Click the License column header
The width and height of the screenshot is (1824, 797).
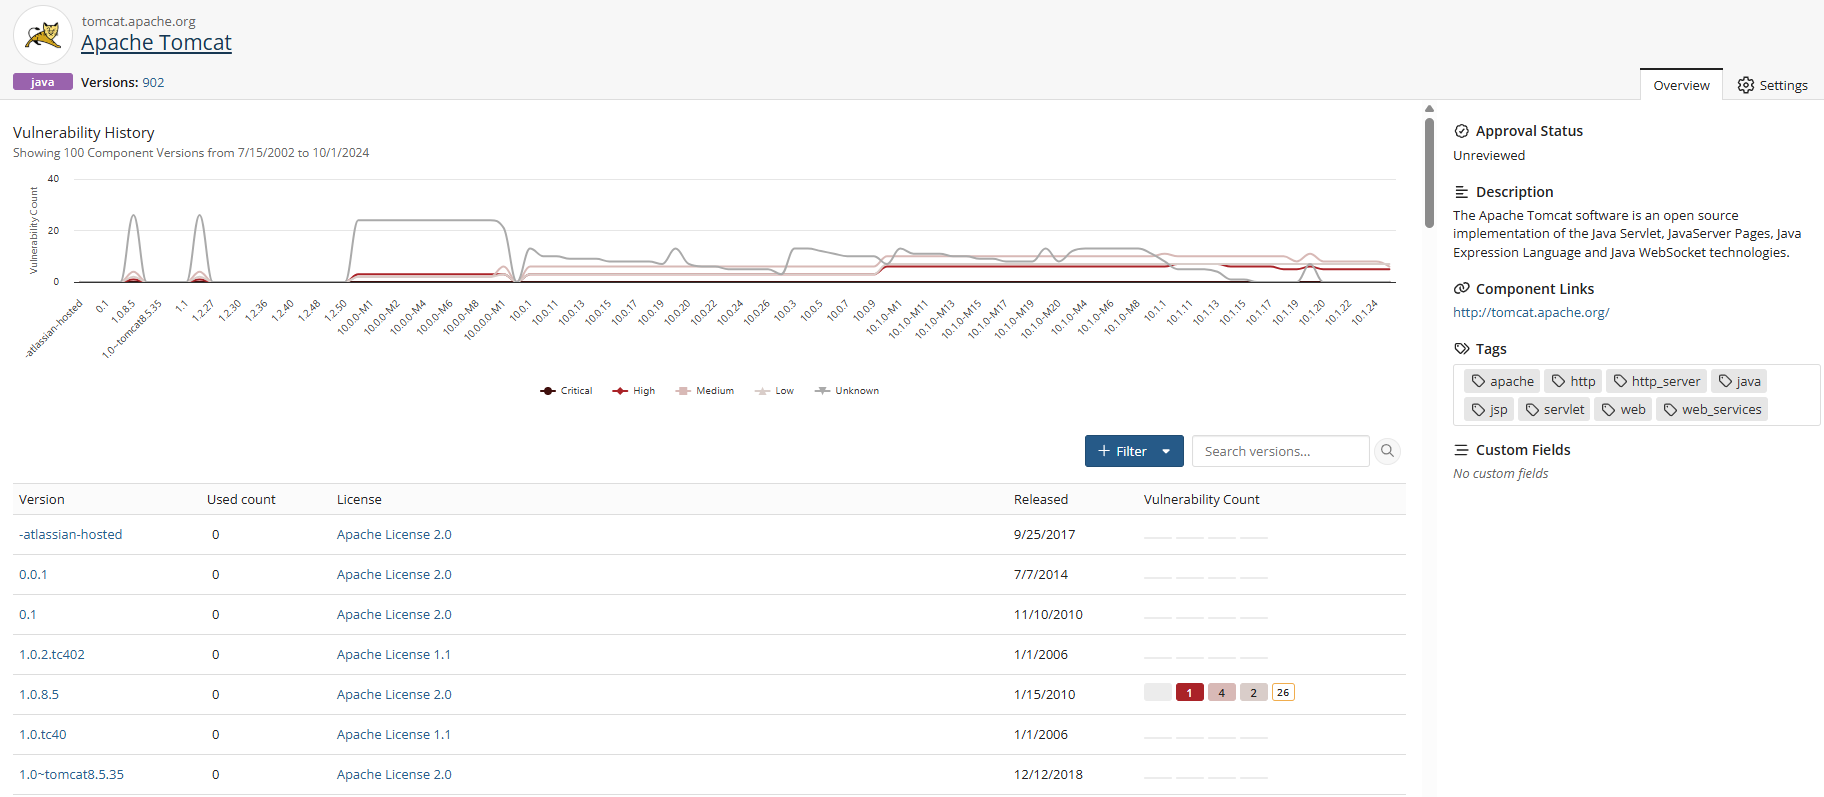[359, 499]
